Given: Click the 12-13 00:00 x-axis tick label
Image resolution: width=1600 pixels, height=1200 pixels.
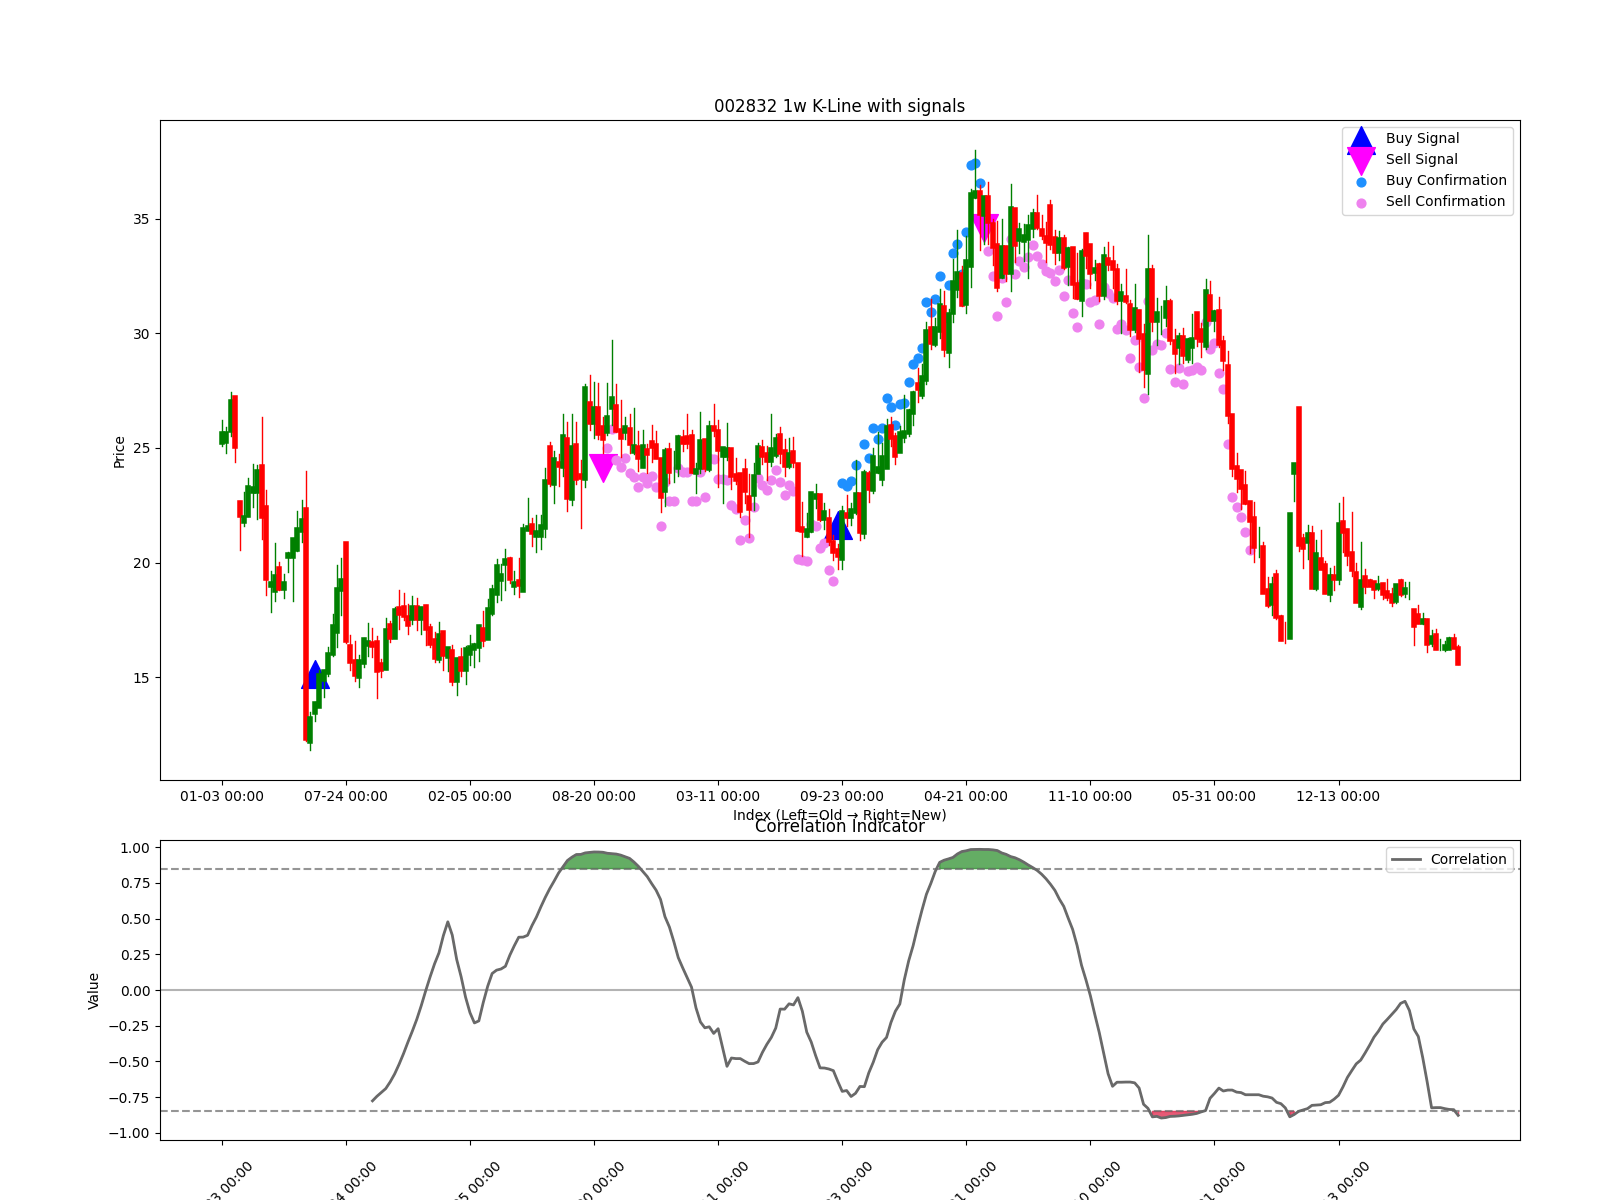Looking at the screenshot, I should click(1338, 797).
